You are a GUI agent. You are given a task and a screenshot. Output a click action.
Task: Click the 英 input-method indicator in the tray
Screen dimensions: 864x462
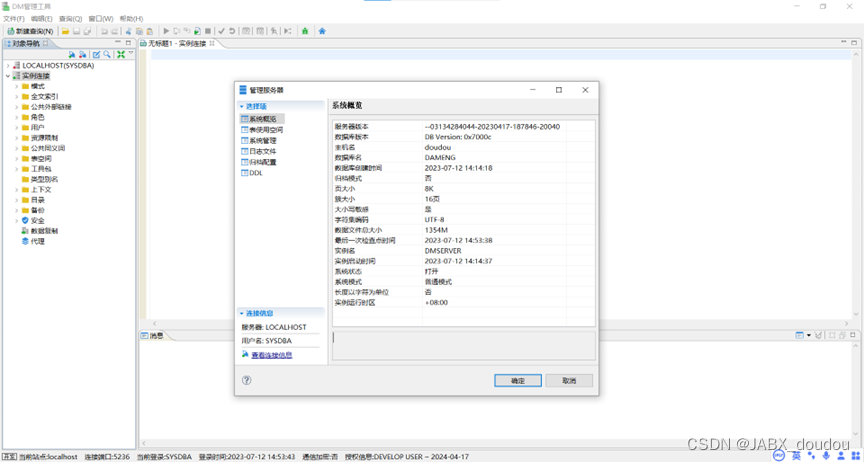(796, 455)
